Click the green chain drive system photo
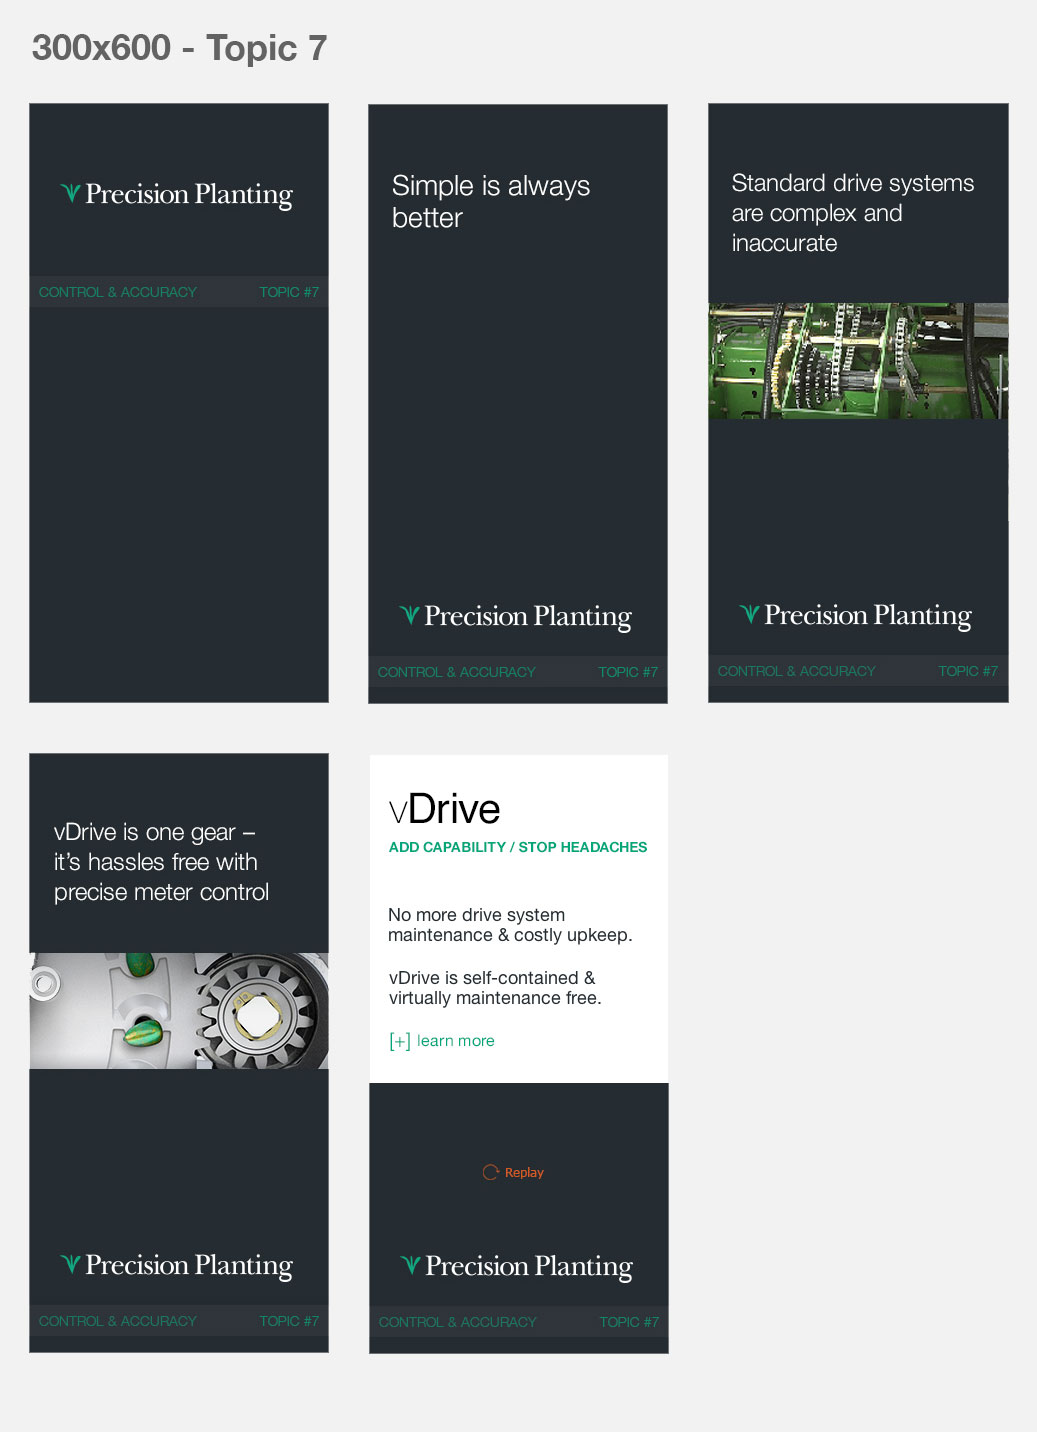Image resolution: width=1037 pixels, height=1432 pixels. 858,361
